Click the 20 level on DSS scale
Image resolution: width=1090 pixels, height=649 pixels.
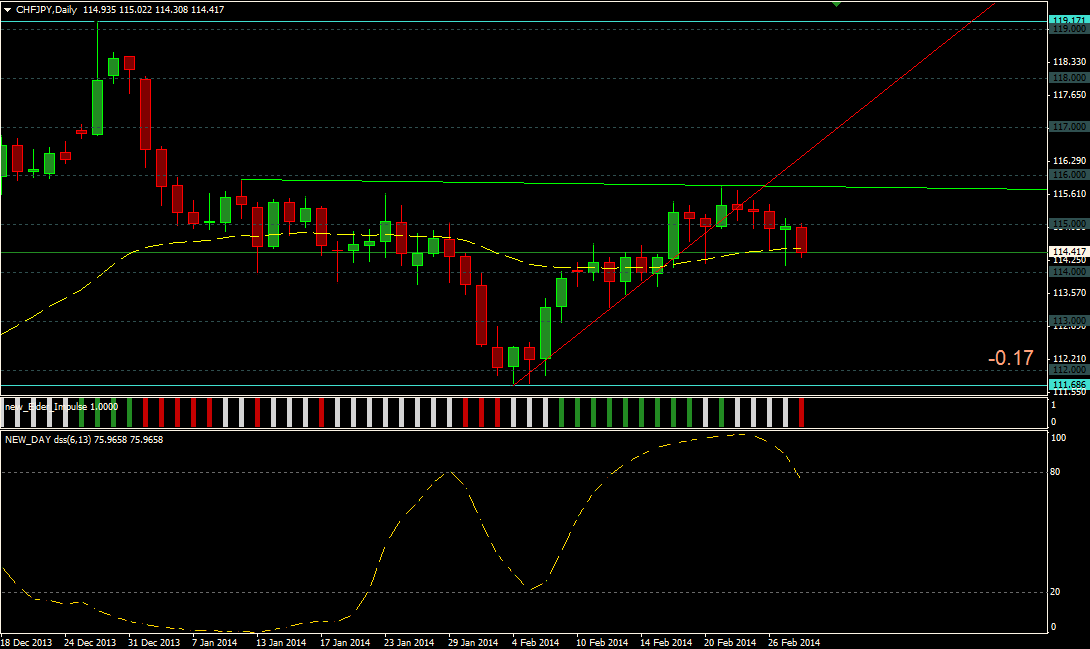pos(1055,592)
